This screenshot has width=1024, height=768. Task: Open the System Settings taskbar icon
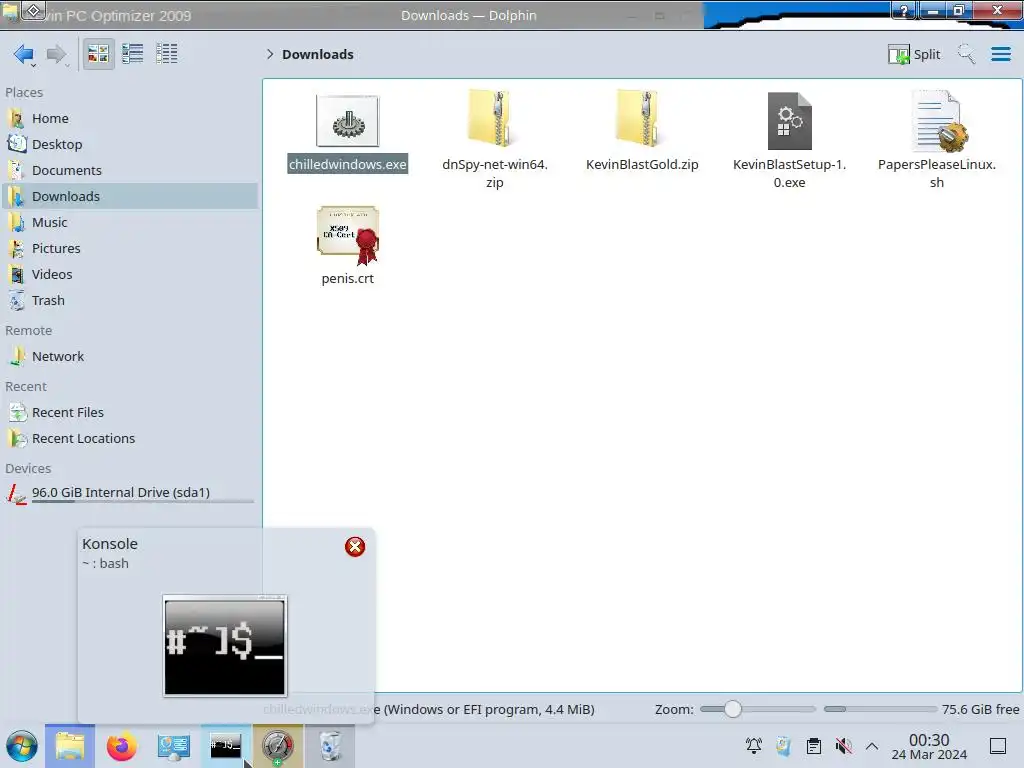pos(174,746)
